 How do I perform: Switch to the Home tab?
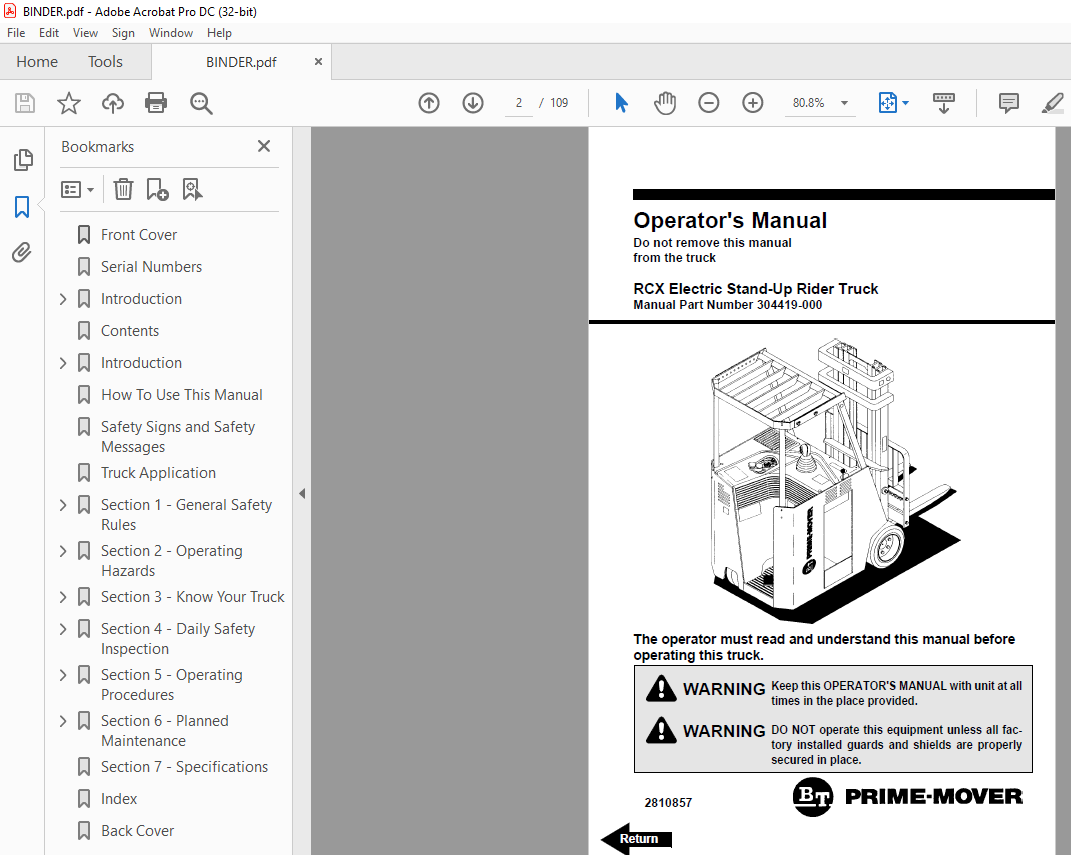(37, 61)
